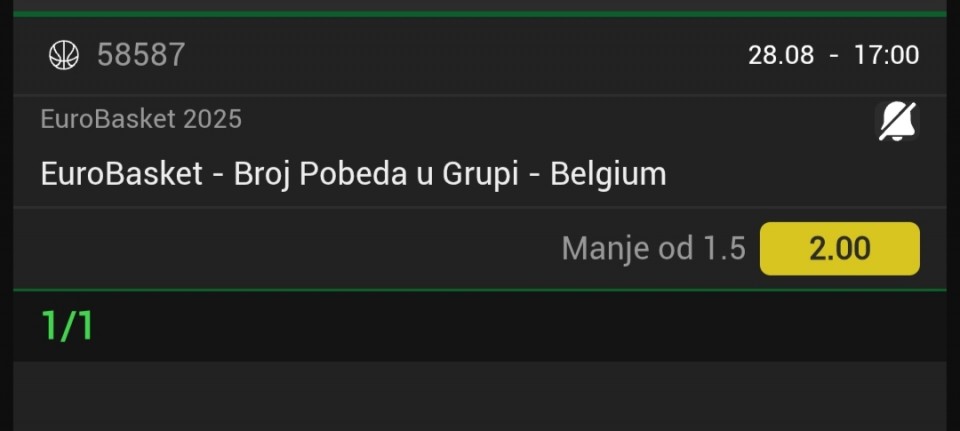Tap the event code 58587
Viewport: 960px width, 431px height.
(x=141, y=55)
